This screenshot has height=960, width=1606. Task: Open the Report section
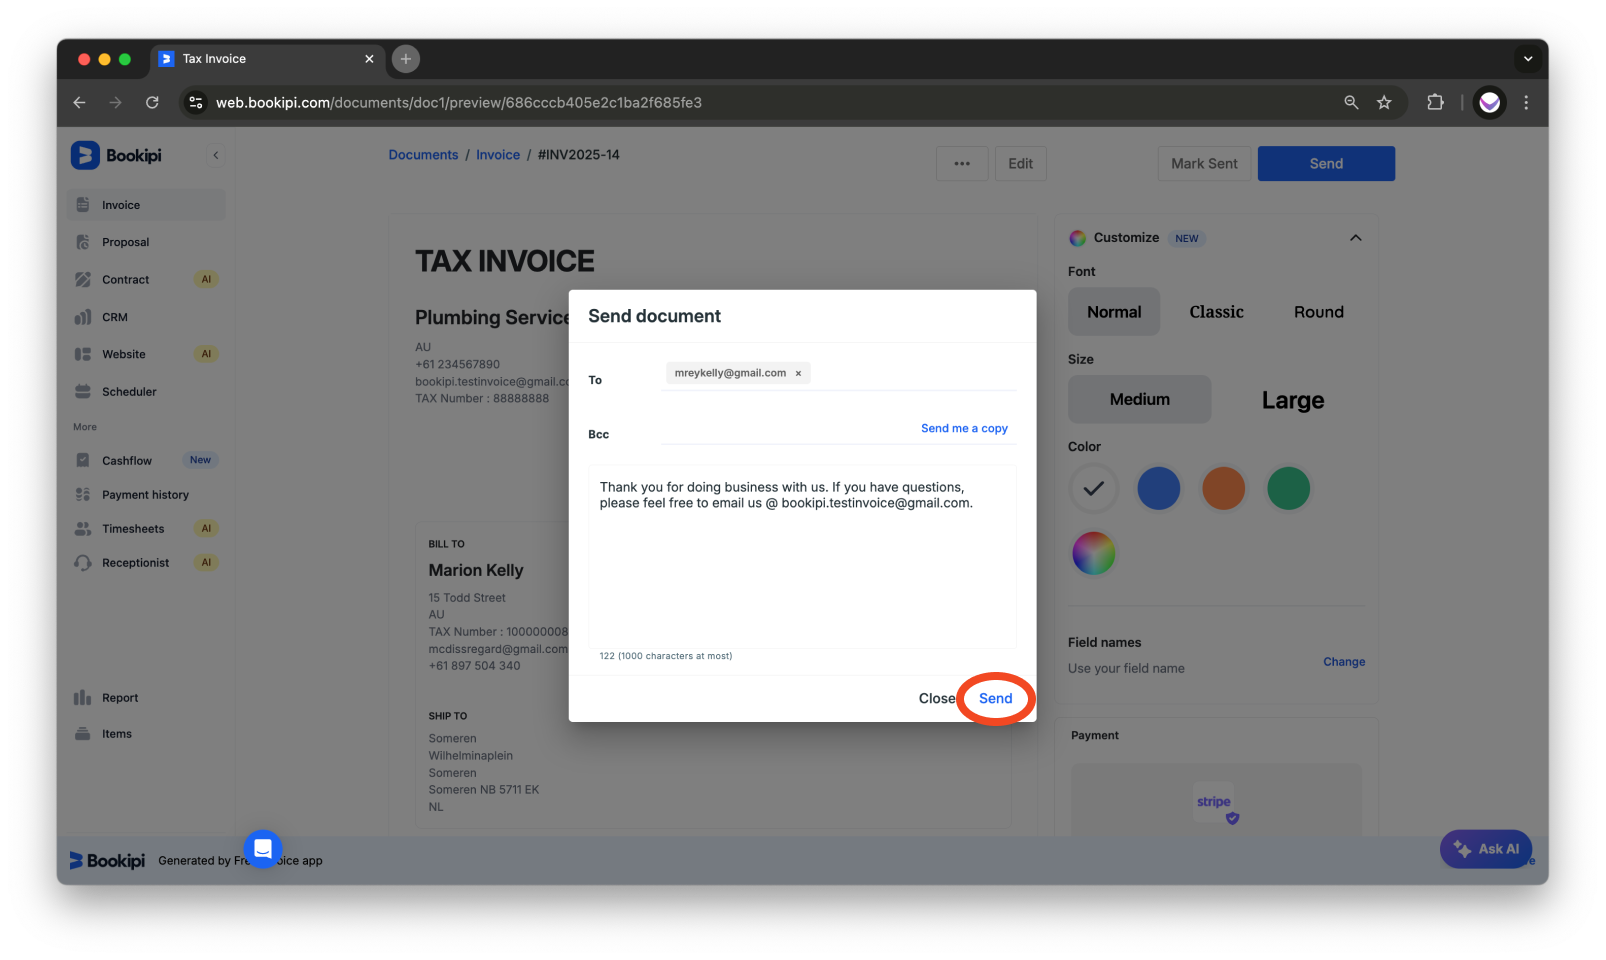pyautogui.click(x=118, y=697)
